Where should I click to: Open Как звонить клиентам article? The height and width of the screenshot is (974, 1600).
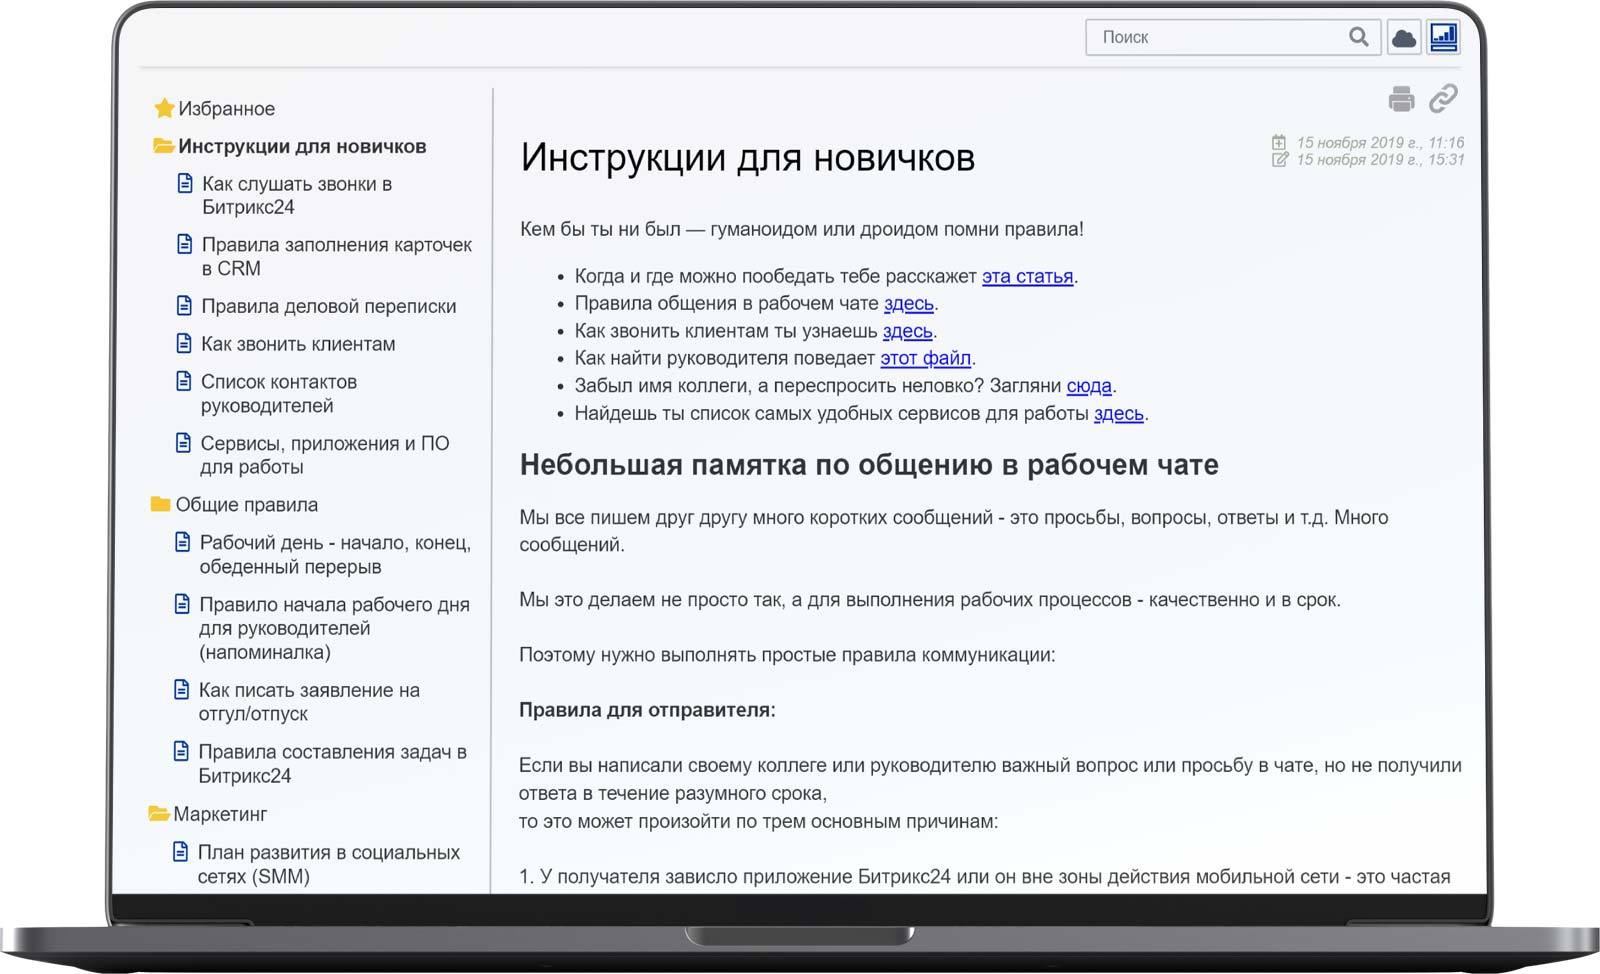(x=298, y=344)
